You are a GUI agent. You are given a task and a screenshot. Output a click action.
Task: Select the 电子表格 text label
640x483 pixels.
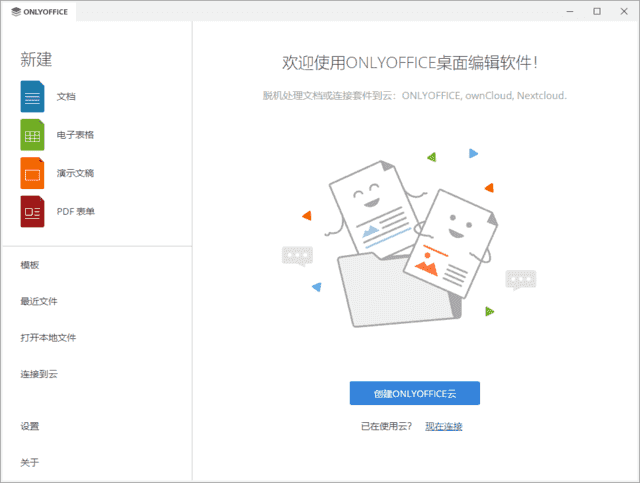tap(75, 135)
